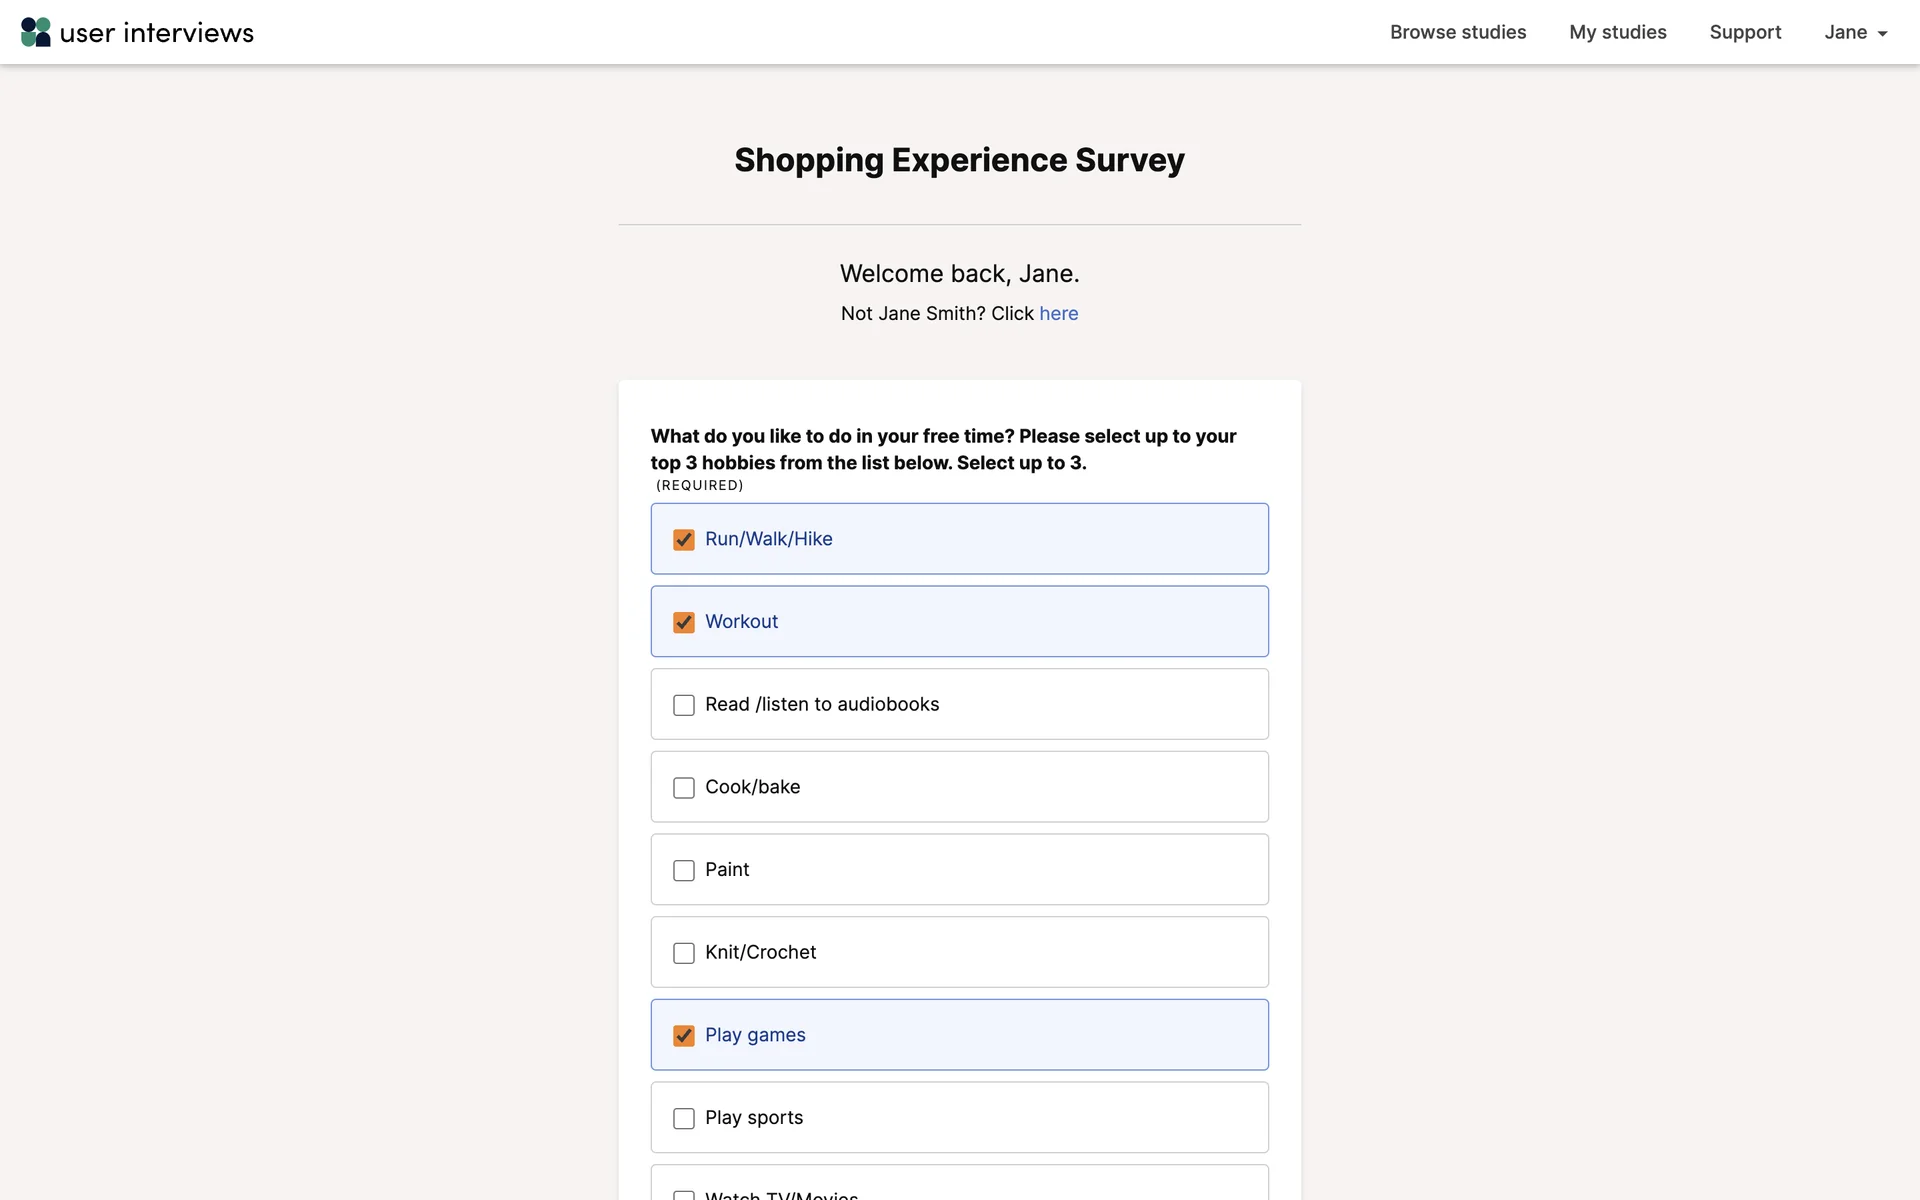Open the Support page
Viewport: 1920px width, 1200px height.
1745,32
